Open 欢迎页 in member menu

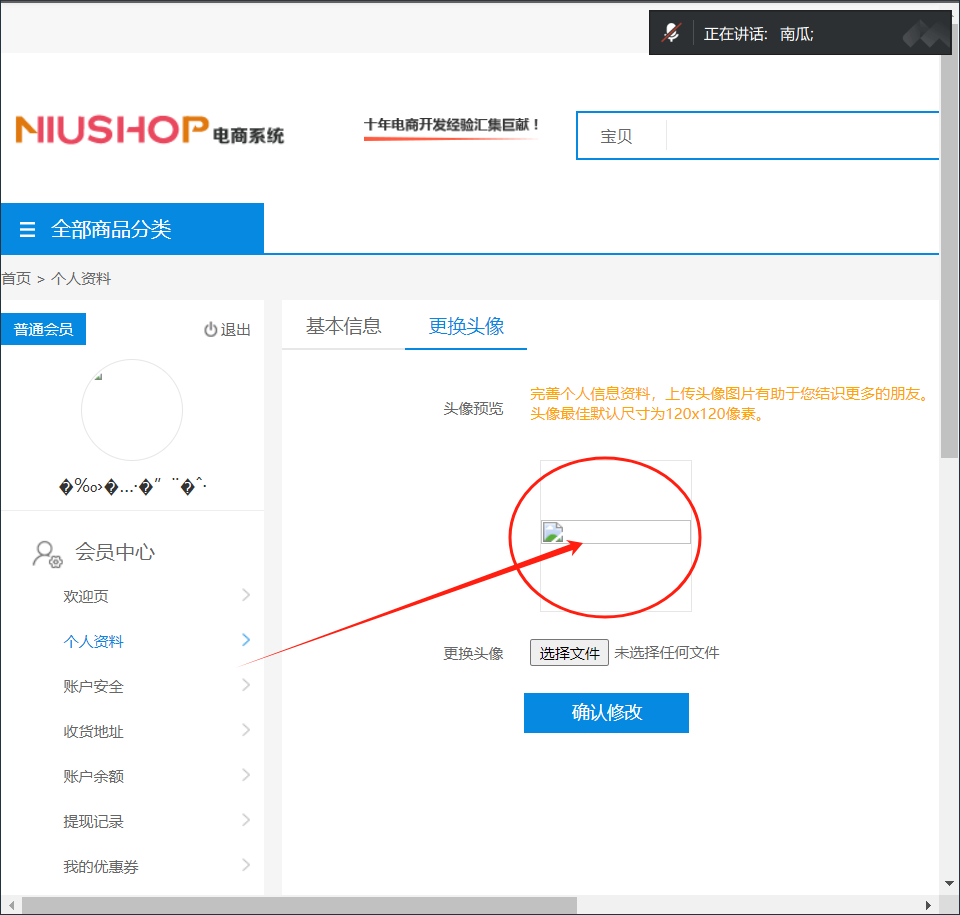point(86,596)
